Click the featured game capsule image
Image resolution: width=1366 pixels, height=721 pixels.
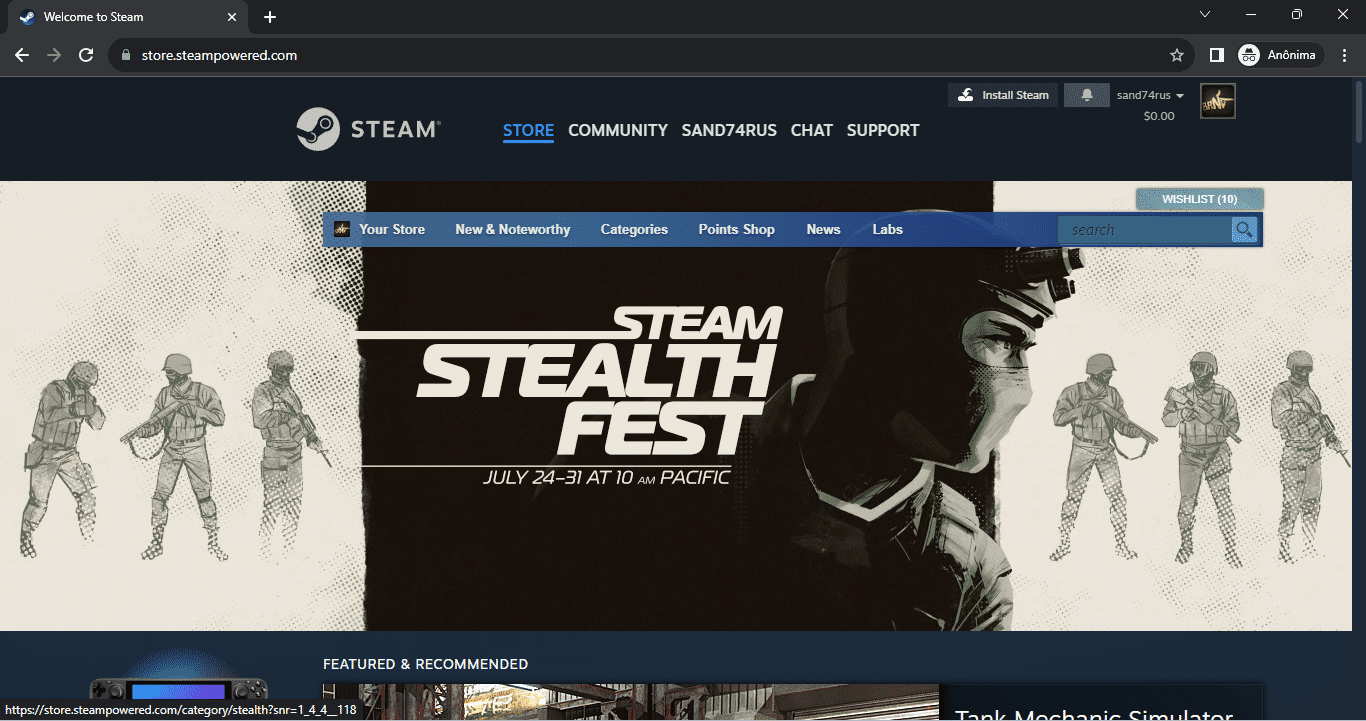pyautogui.click(x=631, y=702)
